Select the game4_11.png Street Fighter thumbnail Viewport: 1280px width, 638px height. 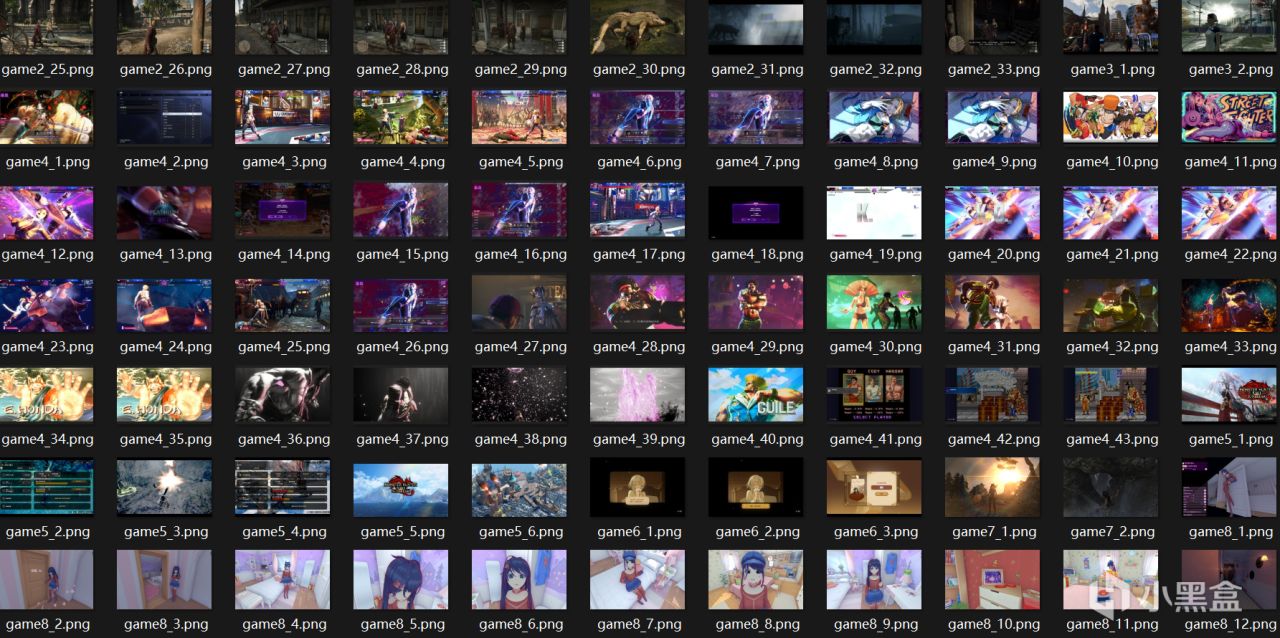tap(1230, 117)
